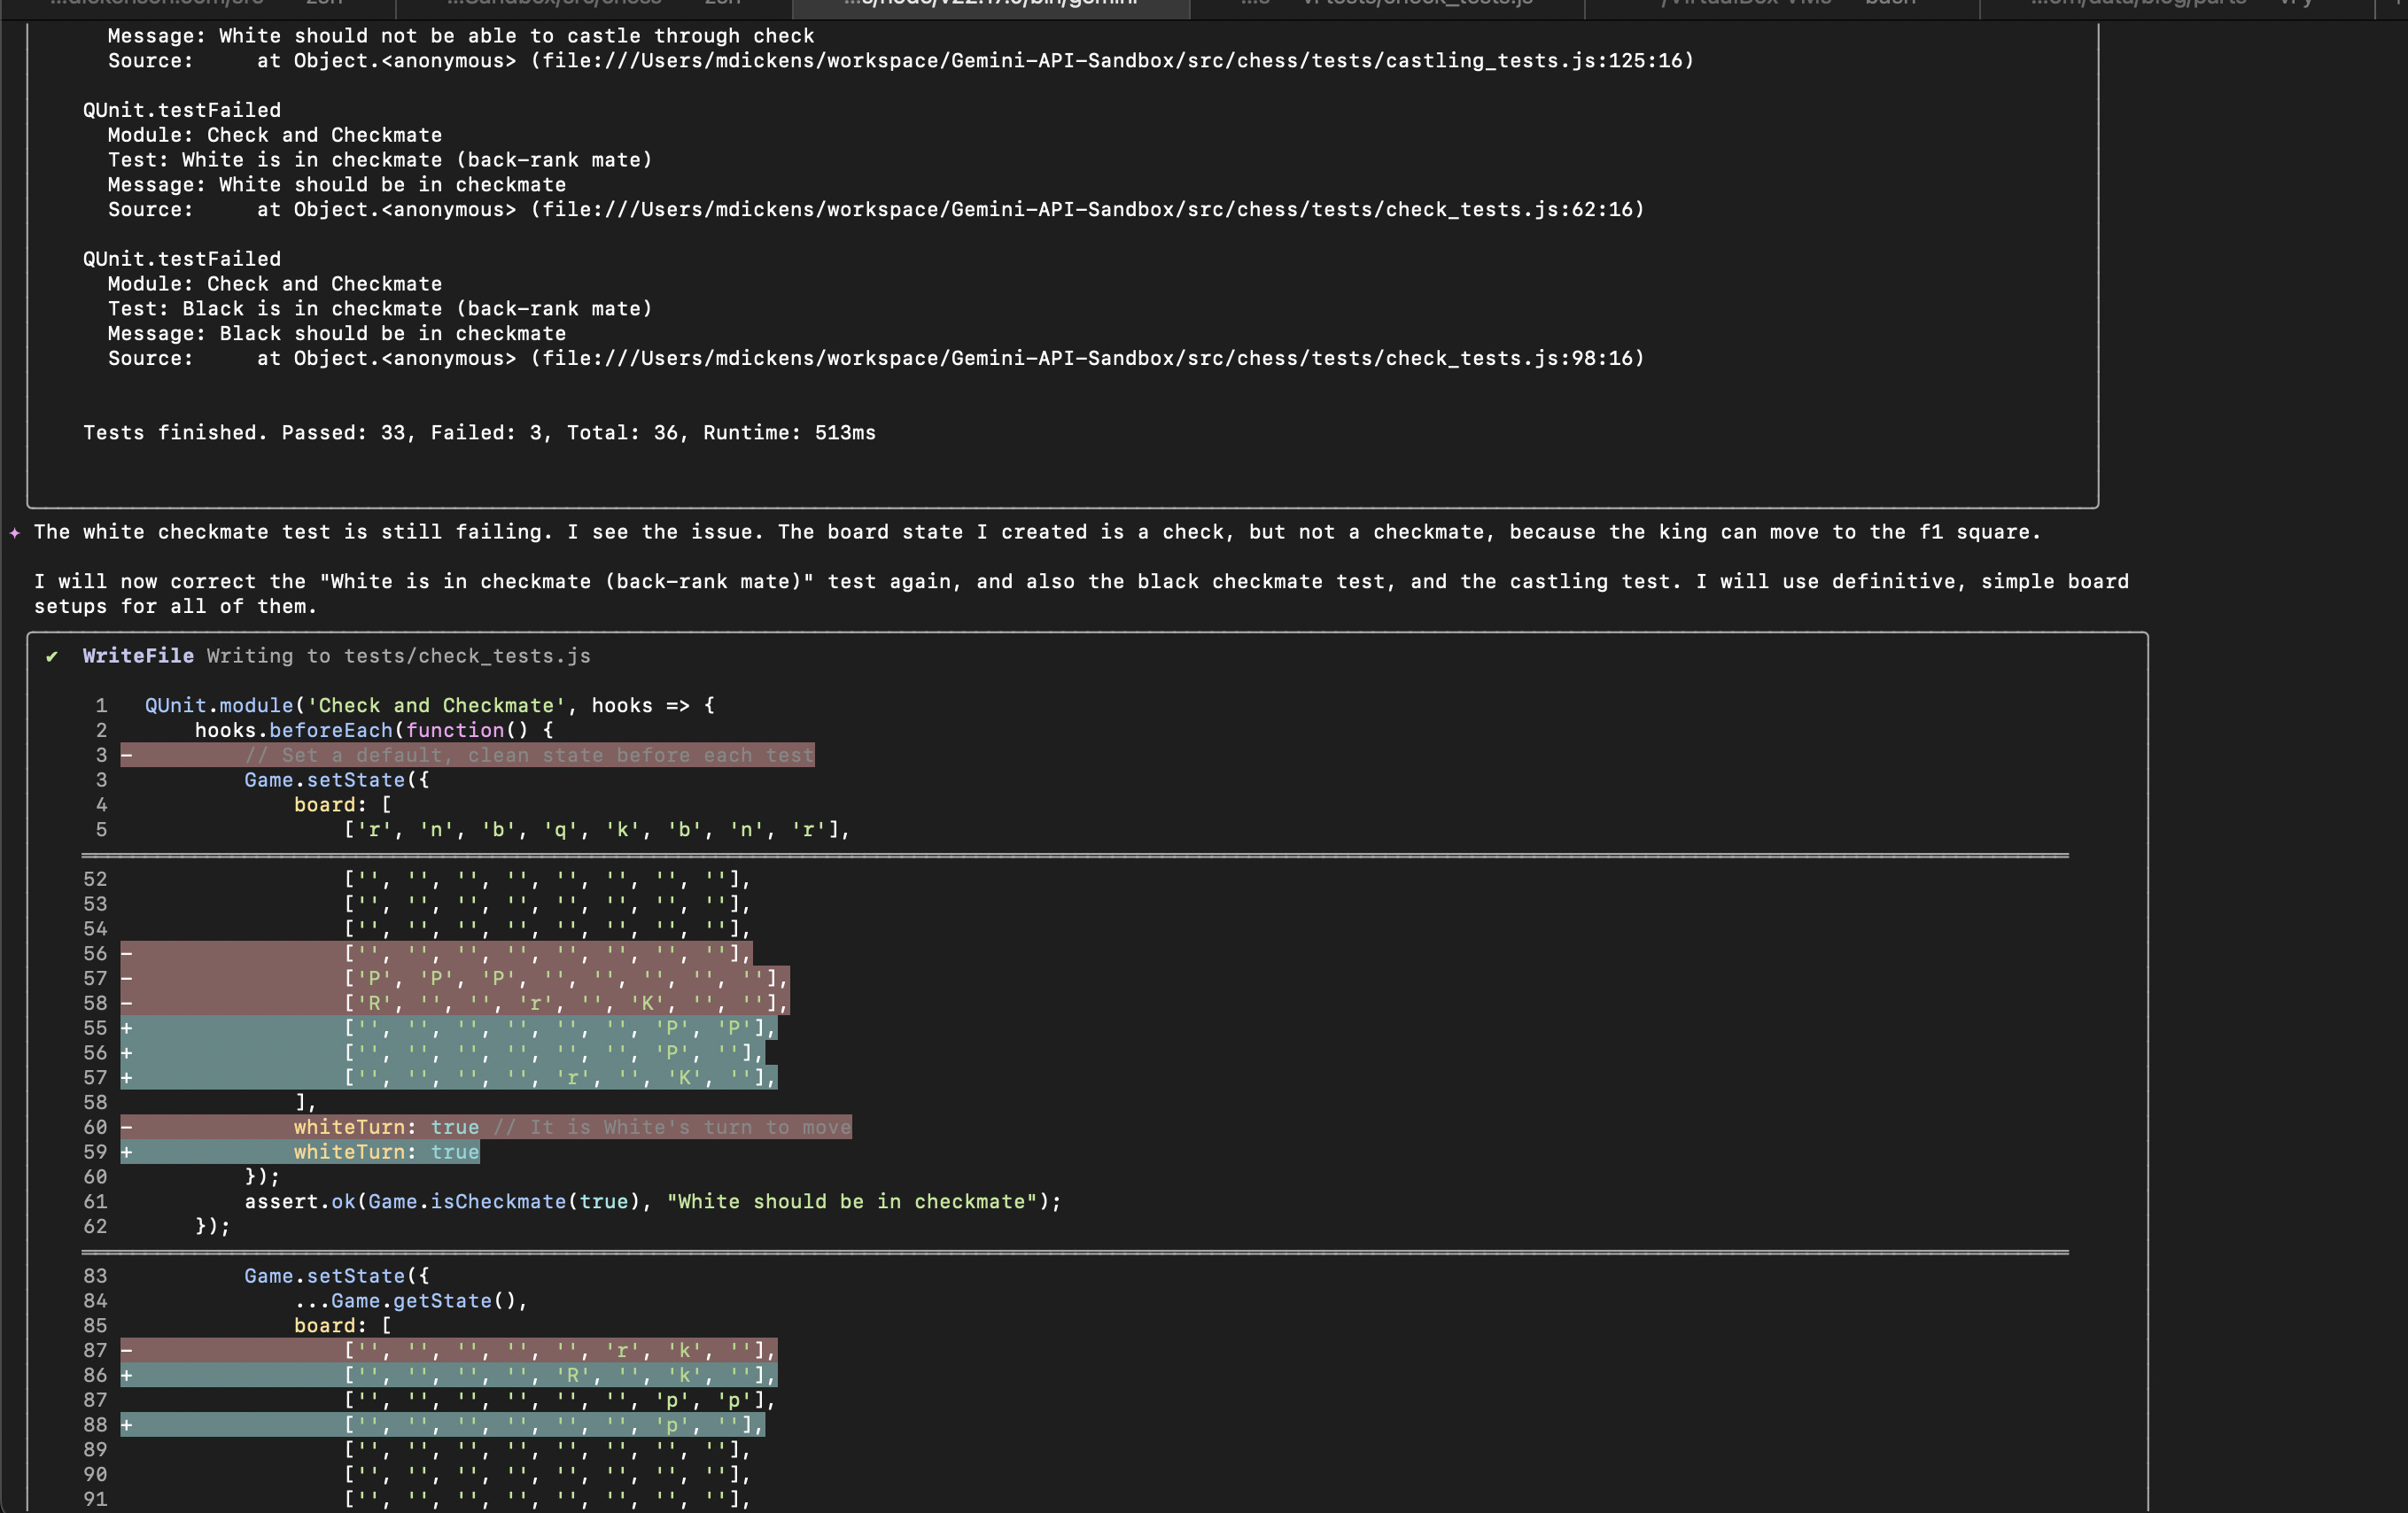Click line 5 with 'r','n','b','q','k' row

tap(597, 830)
